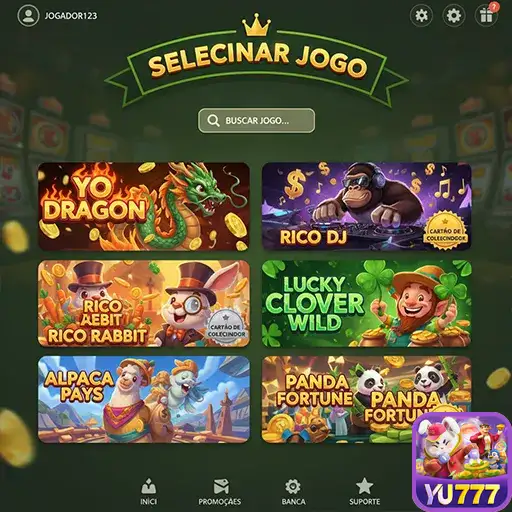This screenshot has height=512, width=512.
Task: Click the first settings gear icon
Action: (x=421, y=15)
